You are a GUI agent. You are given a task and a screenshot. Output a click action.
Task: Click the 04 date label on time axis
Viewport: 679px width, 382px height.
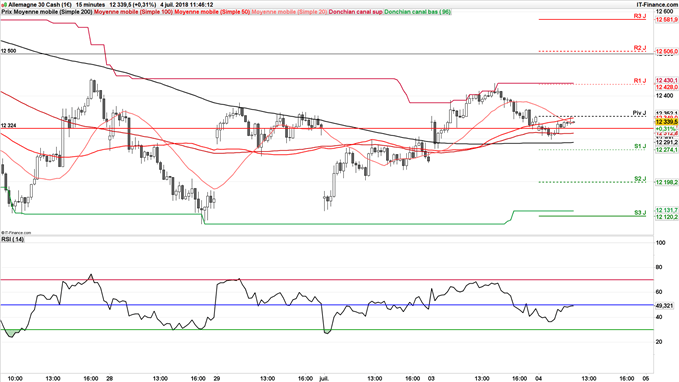coord(539,379)
